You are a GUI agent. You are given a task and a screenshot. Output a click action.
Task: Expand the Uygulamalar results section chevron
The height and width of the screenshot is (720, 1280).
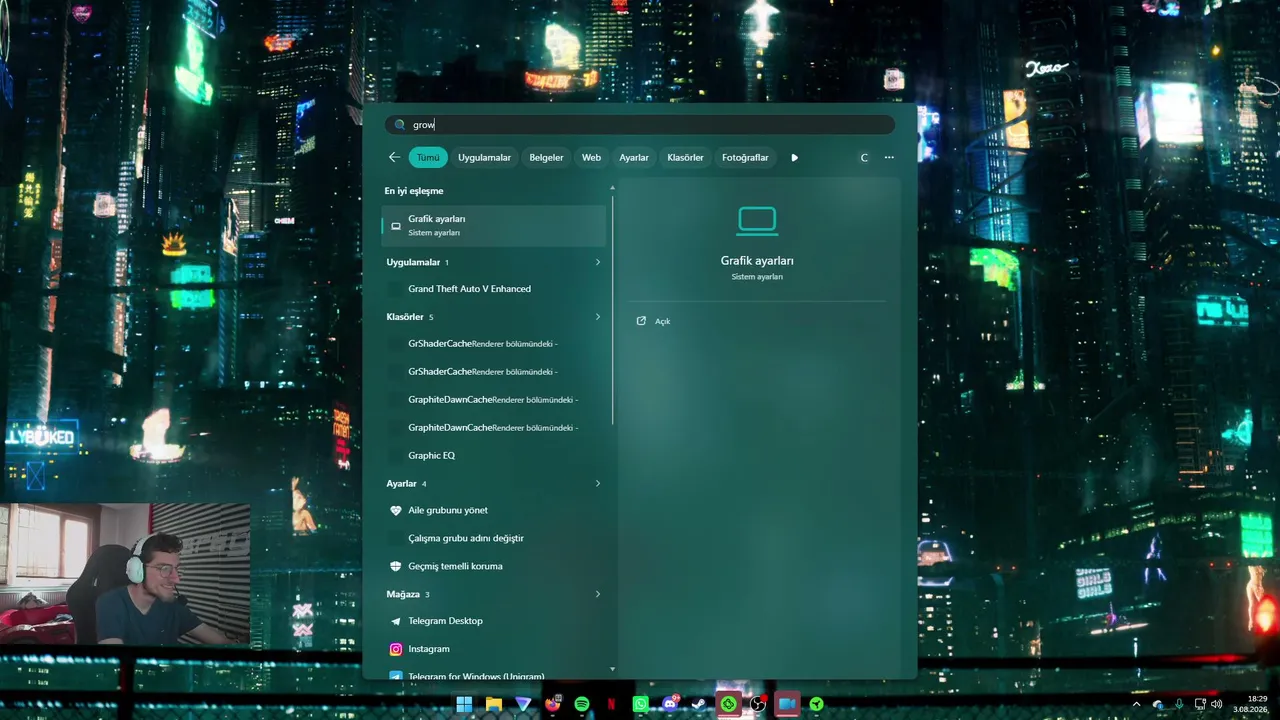598,262
